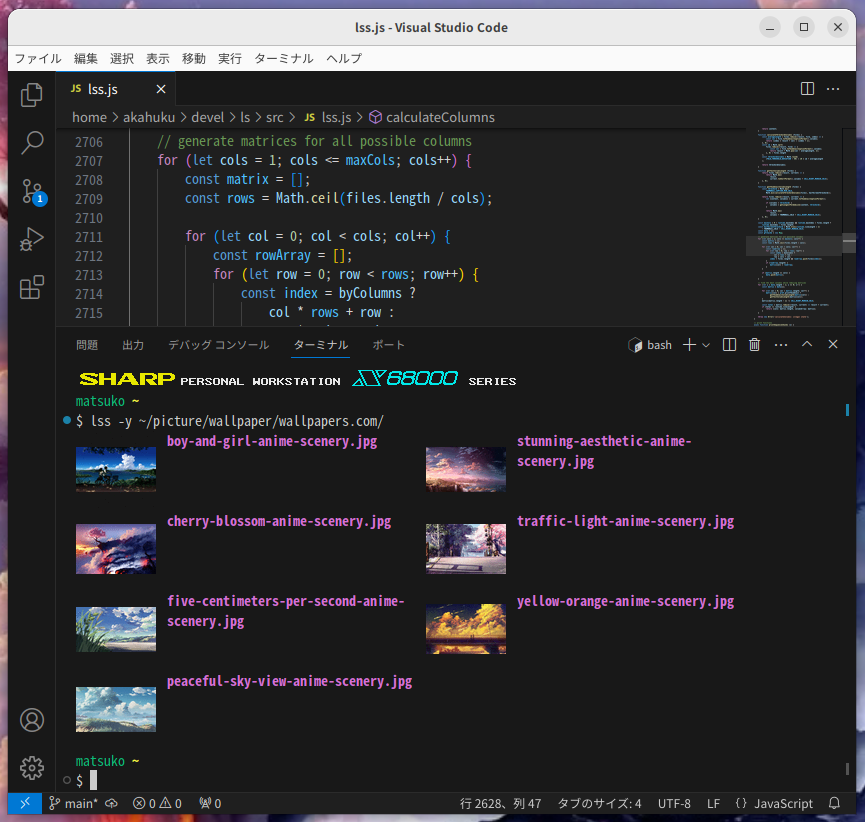Create a new terminal with plus icon
Screen dimensions: 865x822
pyautogui.click(x=689, y=345)
